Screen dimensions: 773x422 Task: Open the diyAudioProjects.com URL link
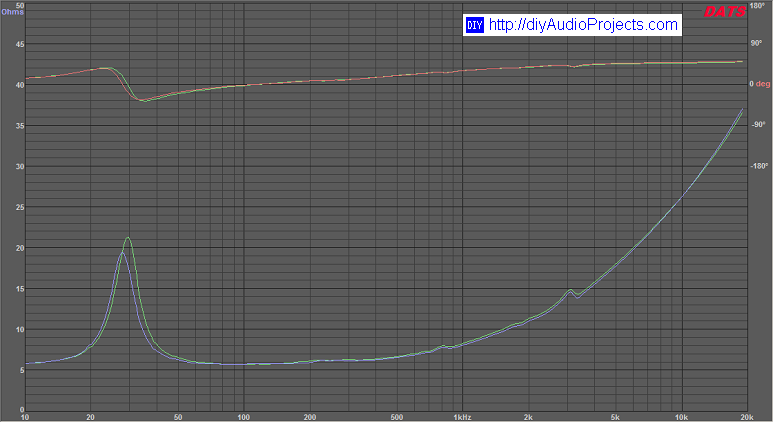pos(583,25)
